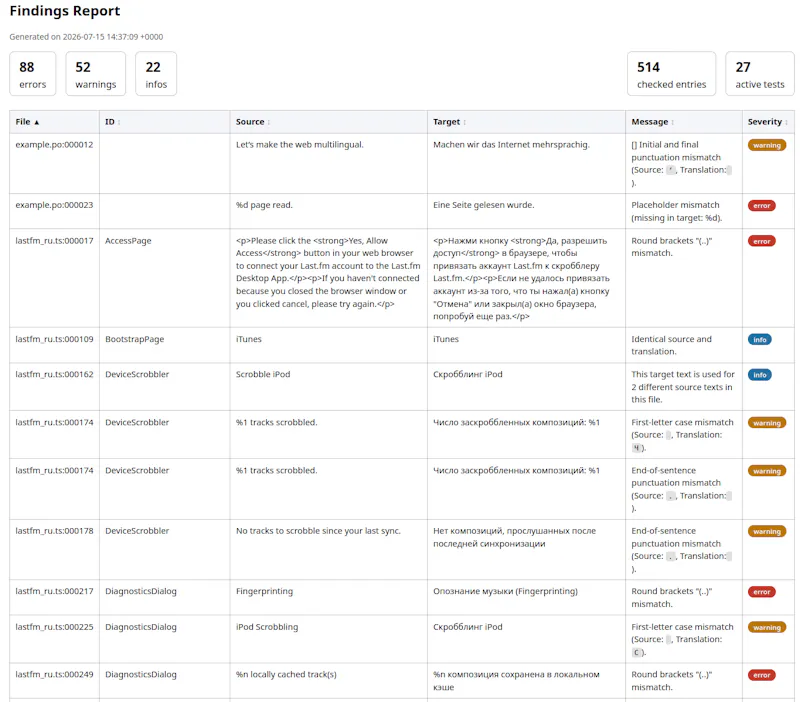Click target text "Machen wir das Internet mehrsprachig."
Image resolution: width=800 pixels, height=702 pixels.
(511, 145)
